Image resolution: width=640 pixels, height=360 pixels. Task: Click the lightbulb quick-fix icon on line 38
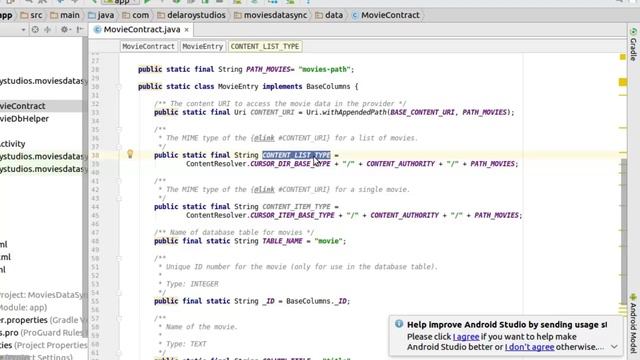click(130, 154)
